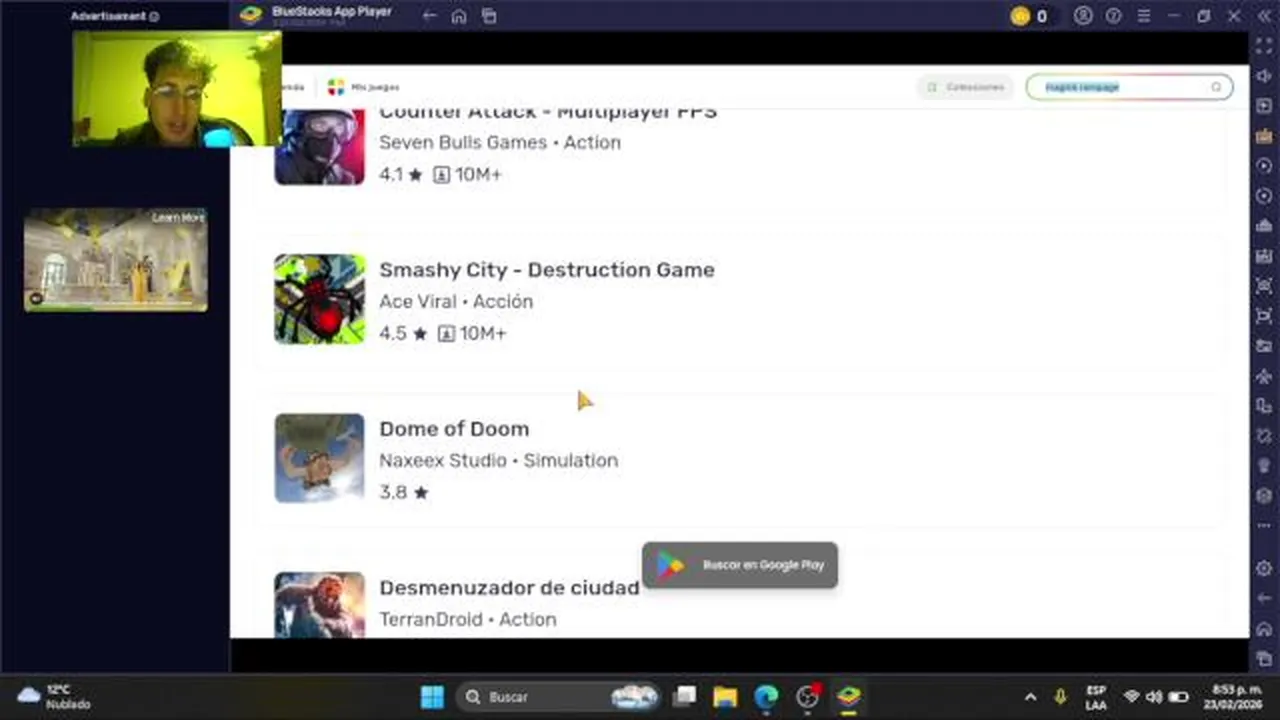Screen dimensions: 1280x720
Task: Click the BlueStacks icon on the taskbar
Action: tap(849, 696)
